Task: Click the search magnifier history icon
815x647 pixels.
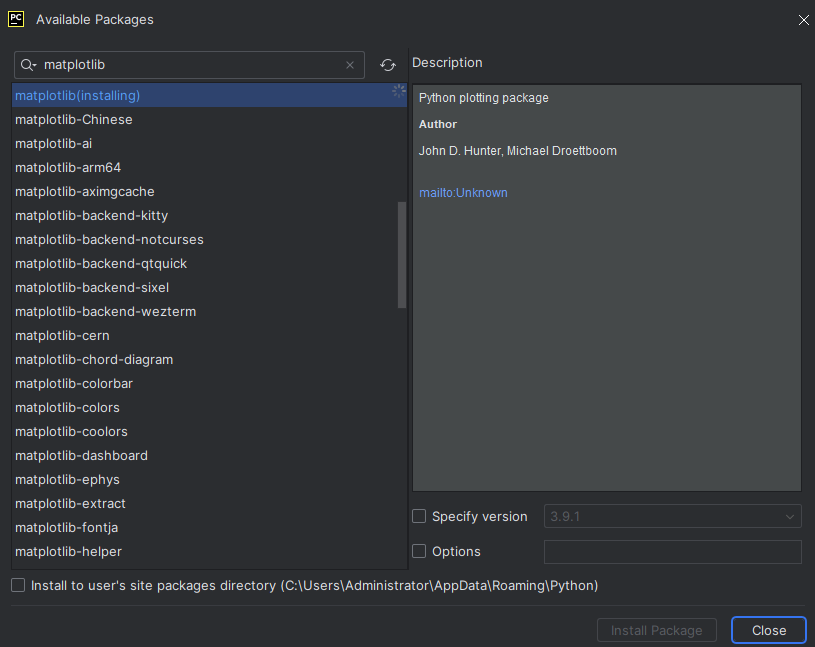Action: click(x=28, y=65)
